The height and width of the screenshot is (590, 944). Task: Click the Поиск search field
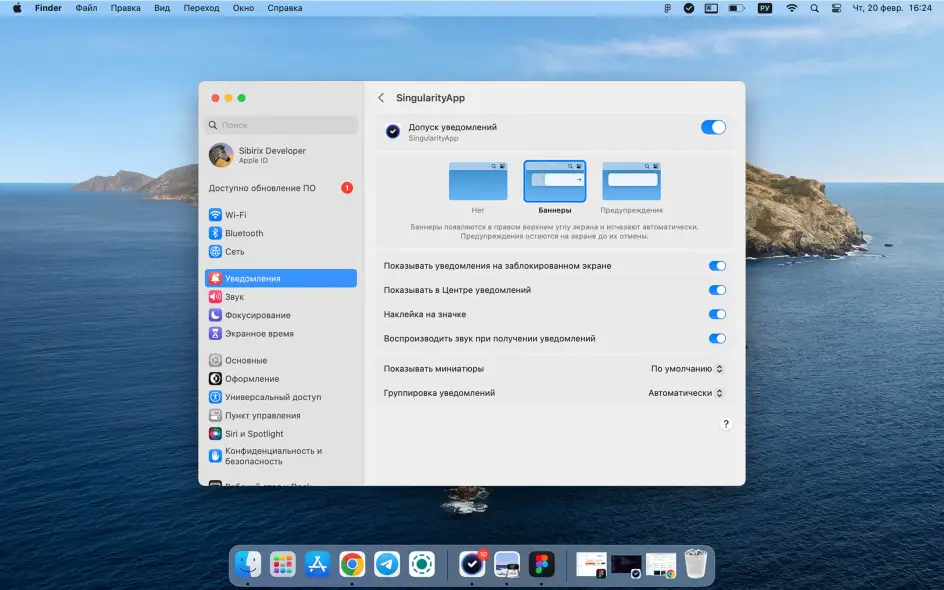(281, 125)
